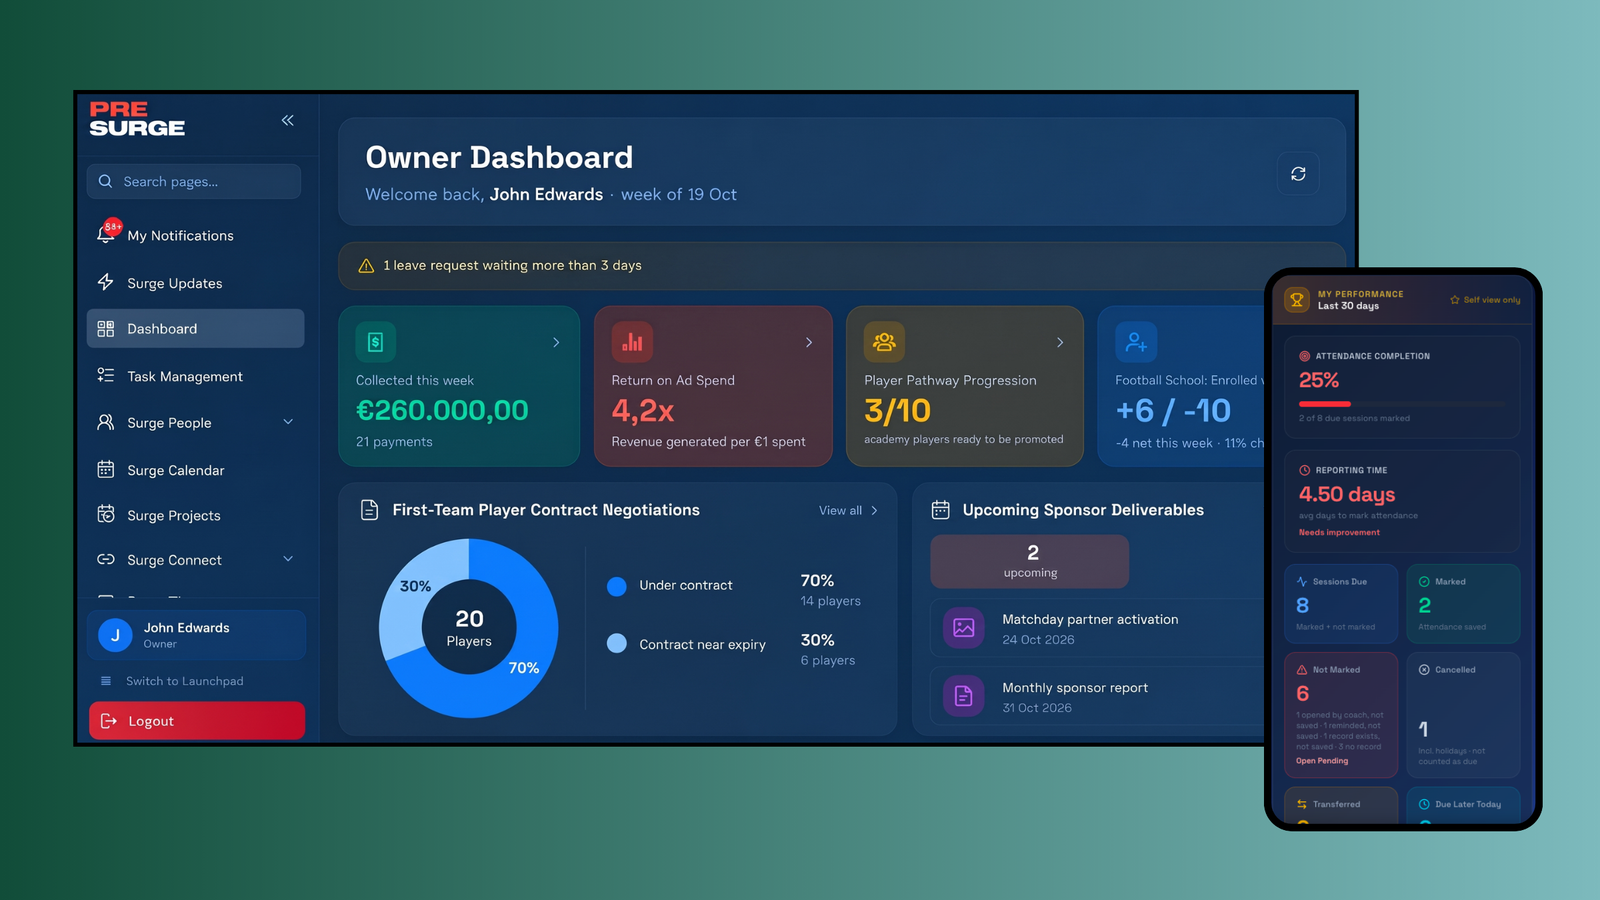The image size is (1600, 900).
Task: Click the Return on Ad Spend chart icon
Action: point(632,342)
